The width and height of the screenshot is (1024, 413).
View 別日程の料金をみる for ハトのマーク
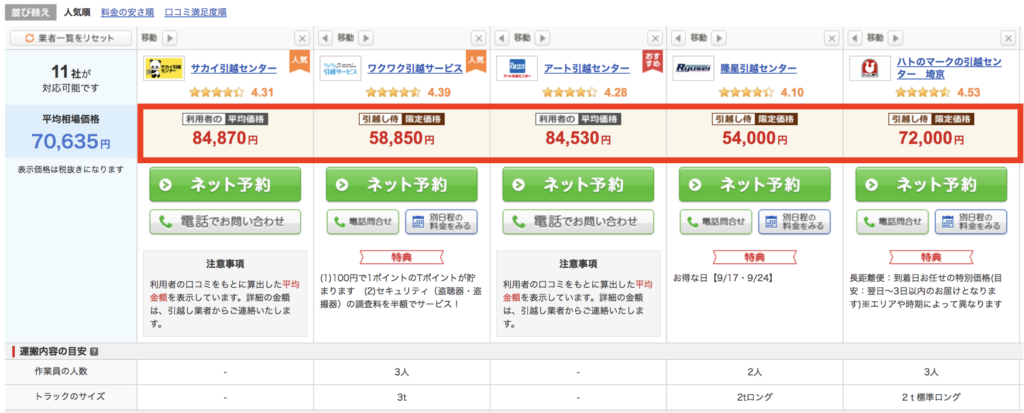[x=971, y=222]
